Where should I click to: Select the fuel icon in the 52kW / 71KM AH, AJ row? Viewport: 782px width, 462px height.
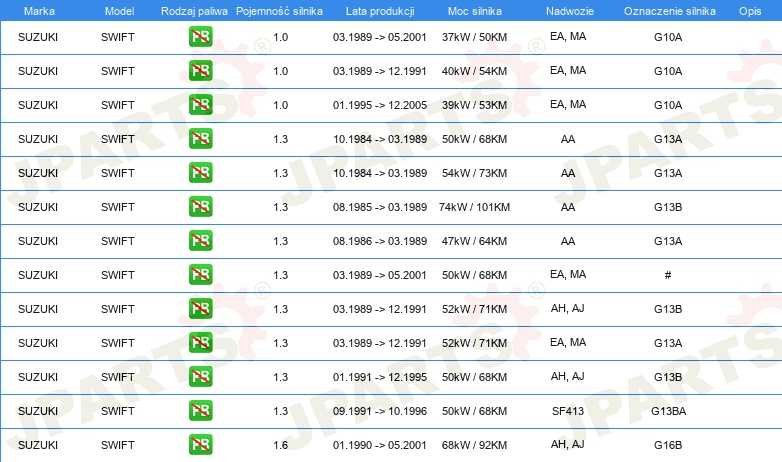[200, 308]
